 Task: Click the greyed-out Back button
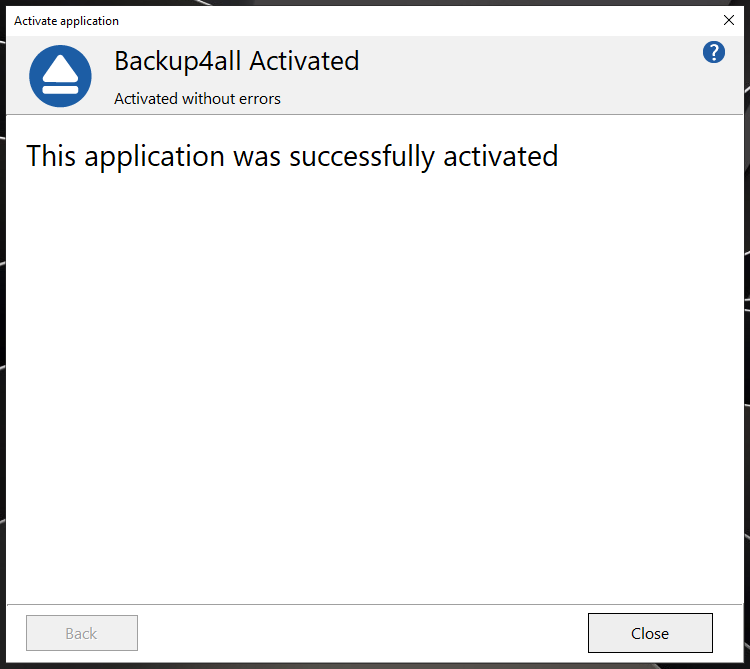[x=81, y=633]
